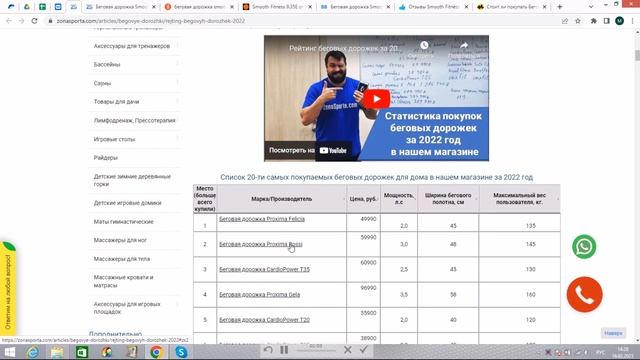Open Маты гимнастические category
Image resolution: width=640 pixels, height=360 pixels.
coord(124,222)
